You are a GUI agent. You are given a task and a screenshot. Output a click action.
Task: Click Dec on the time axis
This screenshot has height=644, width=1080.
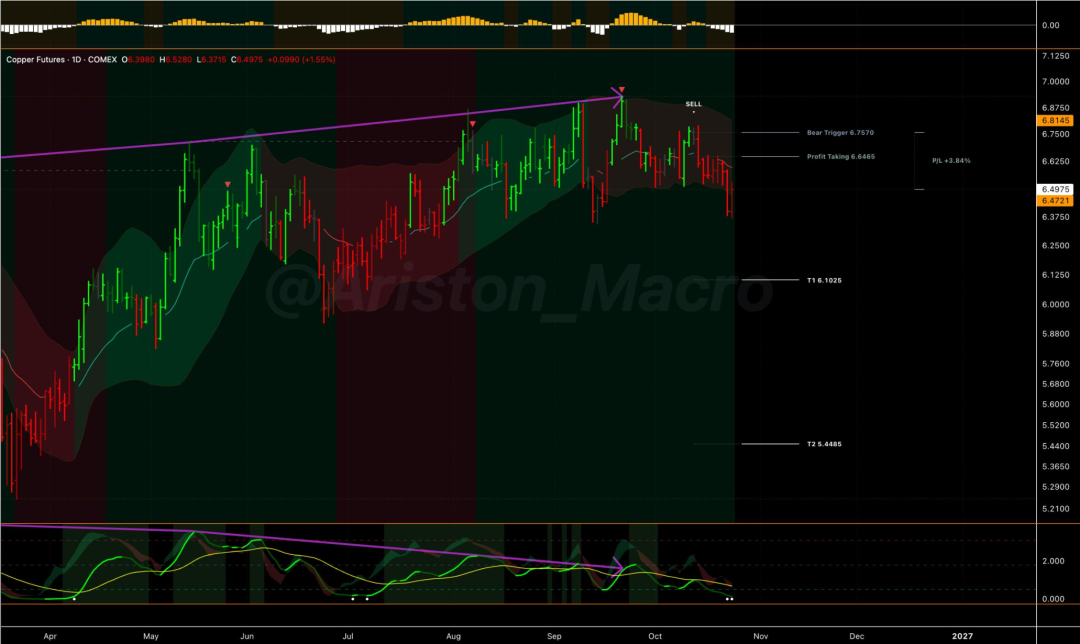coord(857,636)
